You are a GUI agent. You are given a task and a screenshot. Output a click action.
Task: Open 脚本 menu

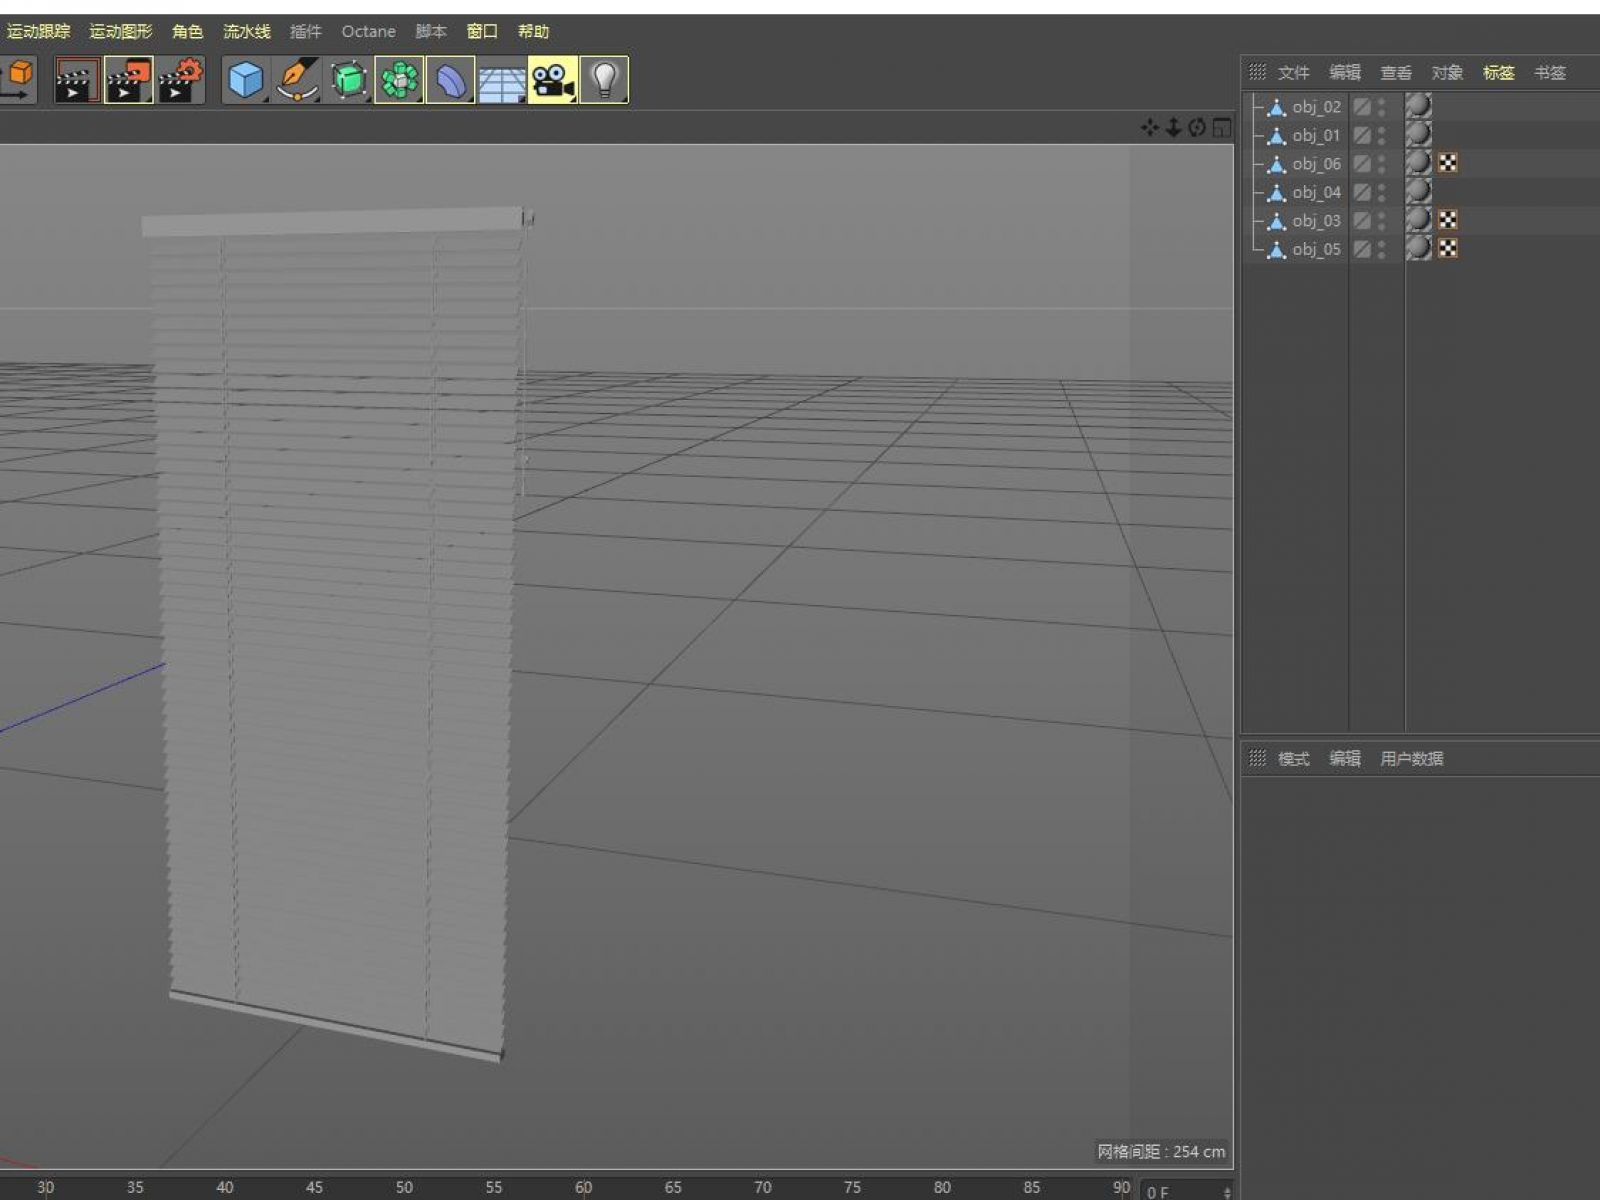pyautogui.click(x=431, y=31)
